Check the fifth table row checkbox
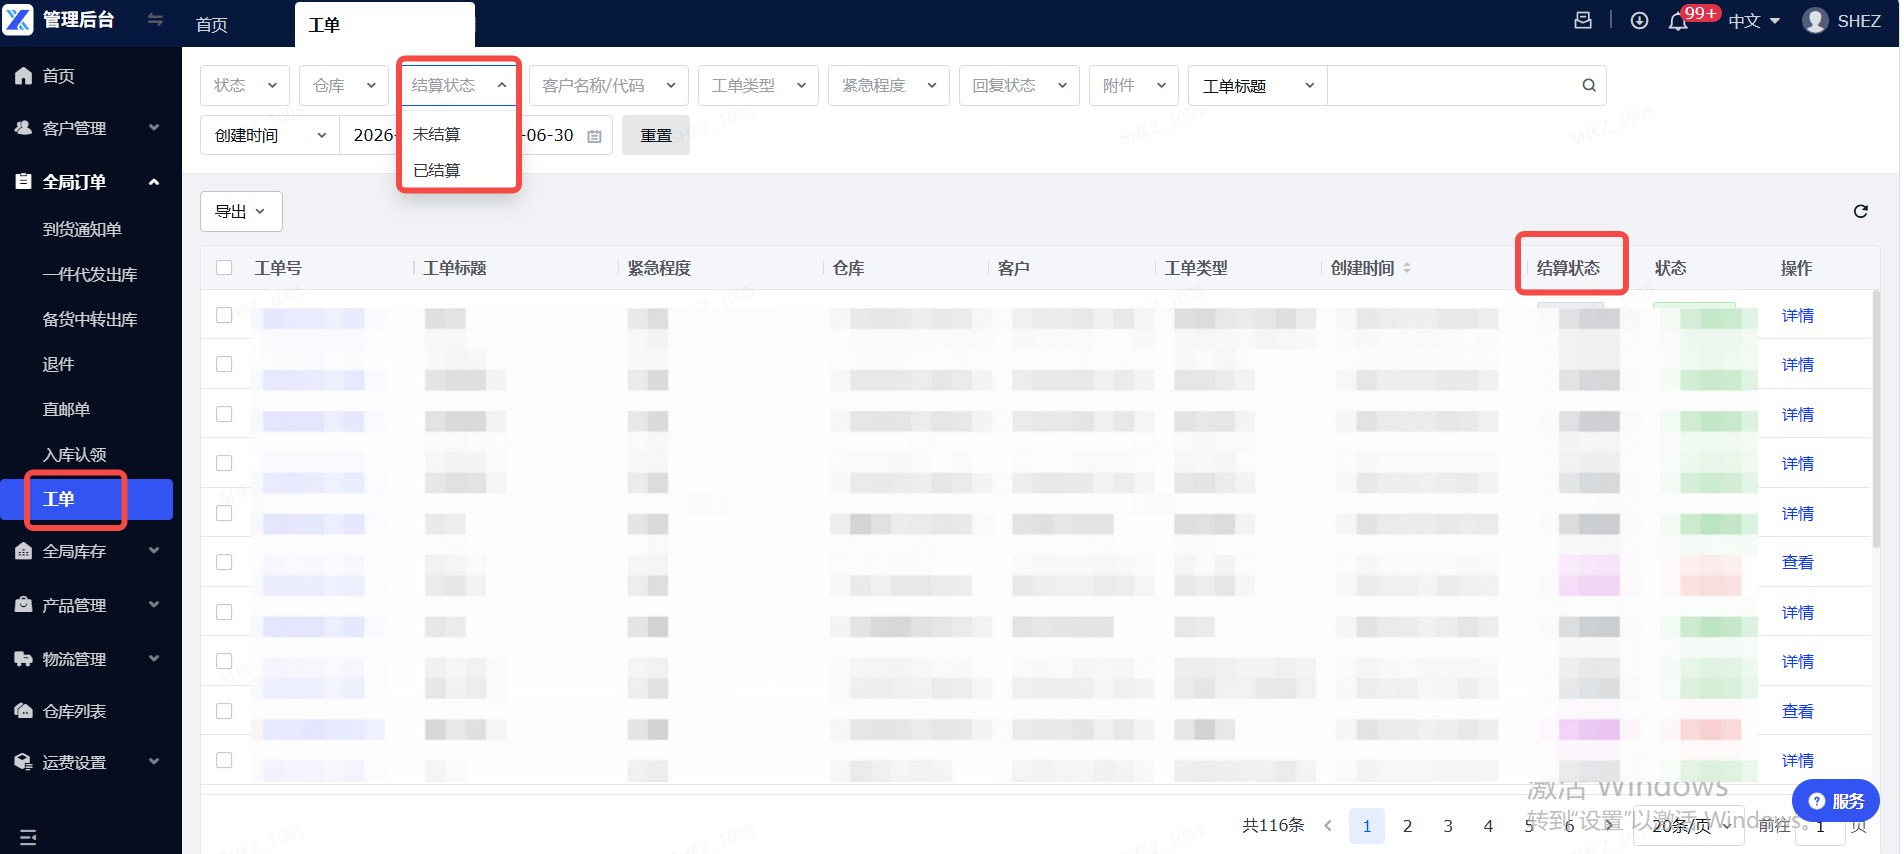The height and width of the screenshot is (854, 1904). [x=224, y=513]
